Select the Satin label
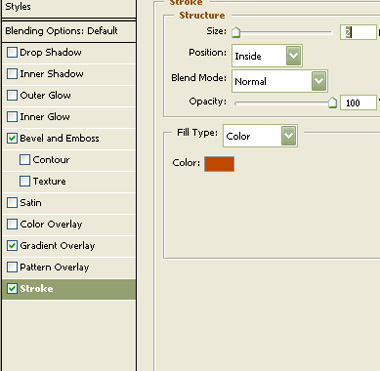This screenshot has width=380, height=371. pyautogui.click(x=31, y=203)
